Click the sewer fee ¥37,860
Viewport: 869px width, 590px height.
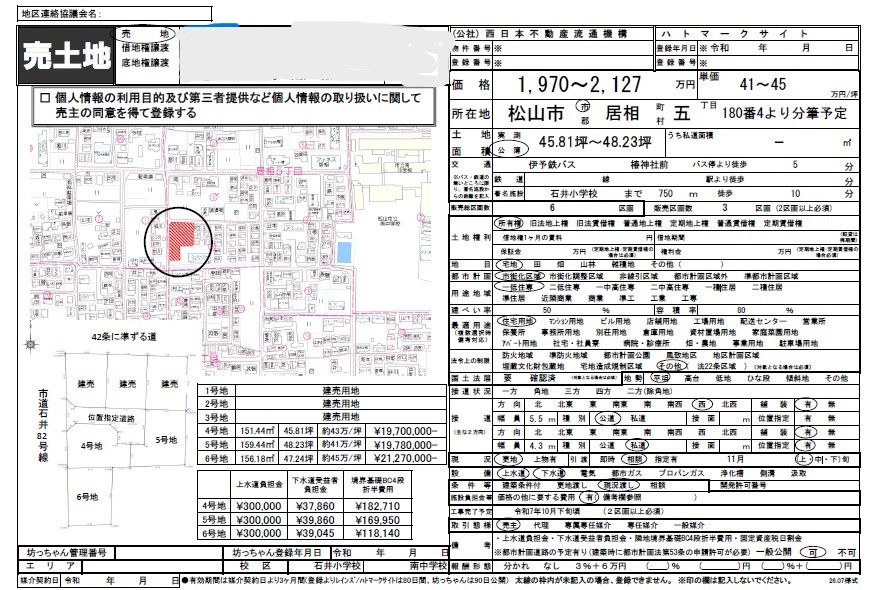[x=315, y=506]
